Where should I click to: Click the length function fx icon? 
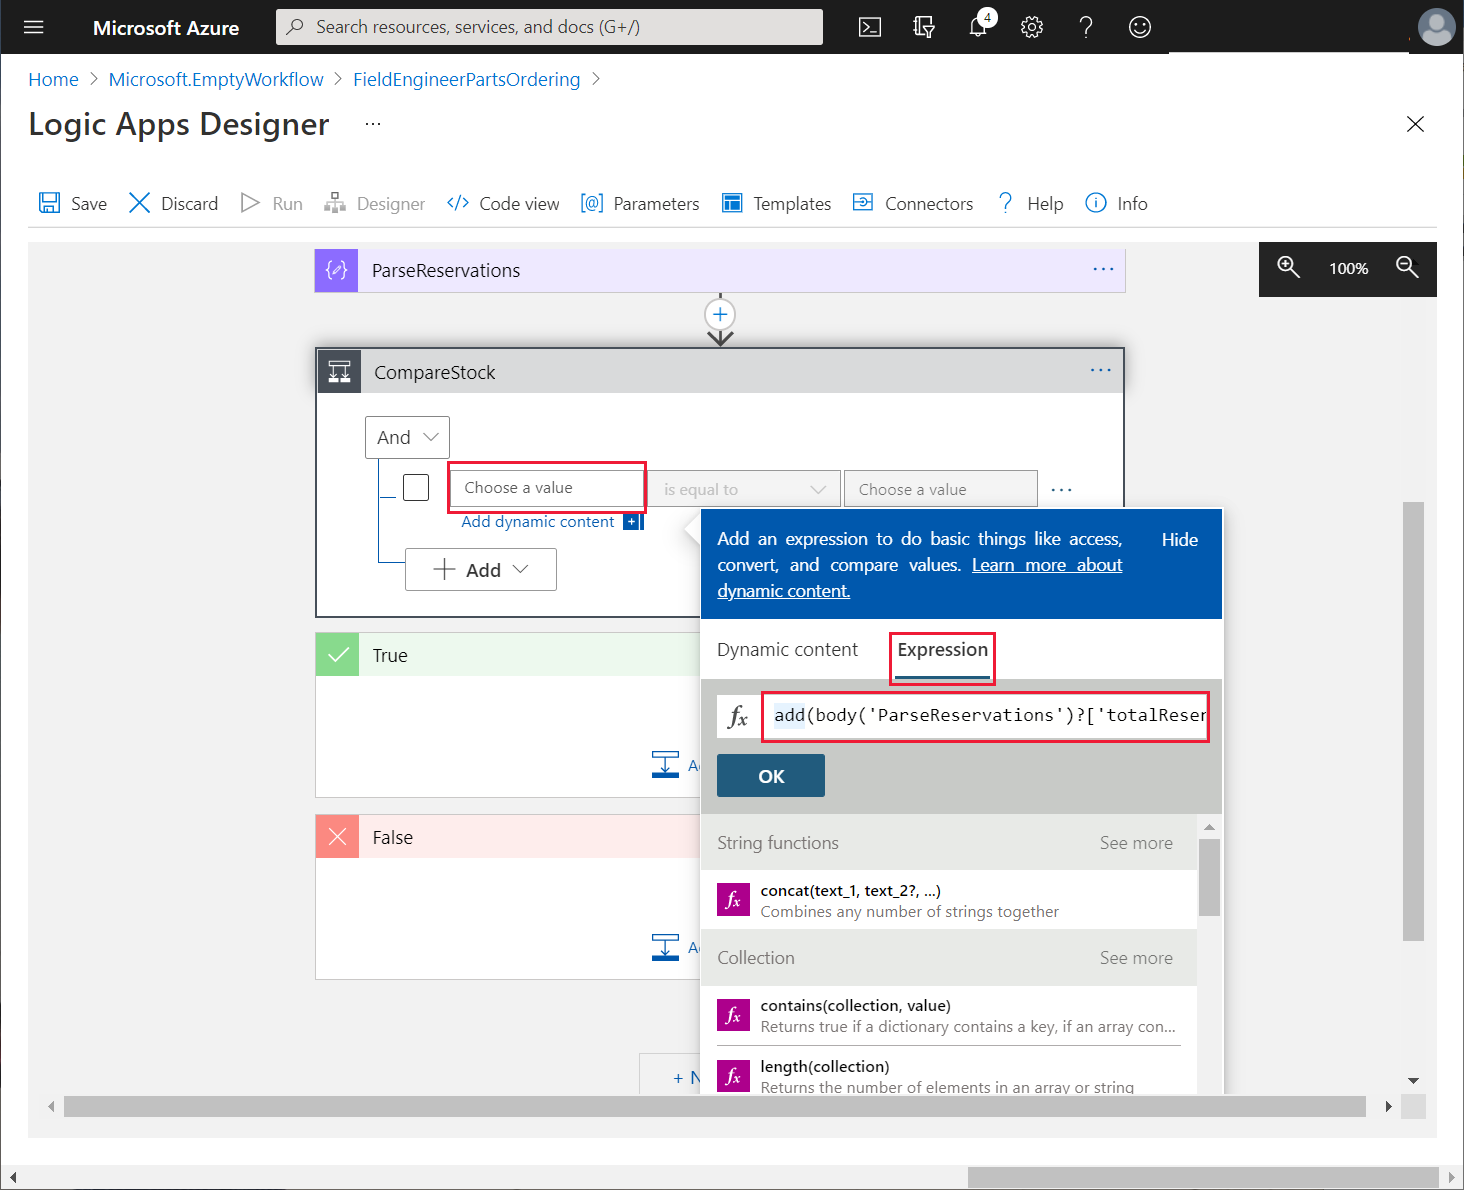[x=733, y=1076]
